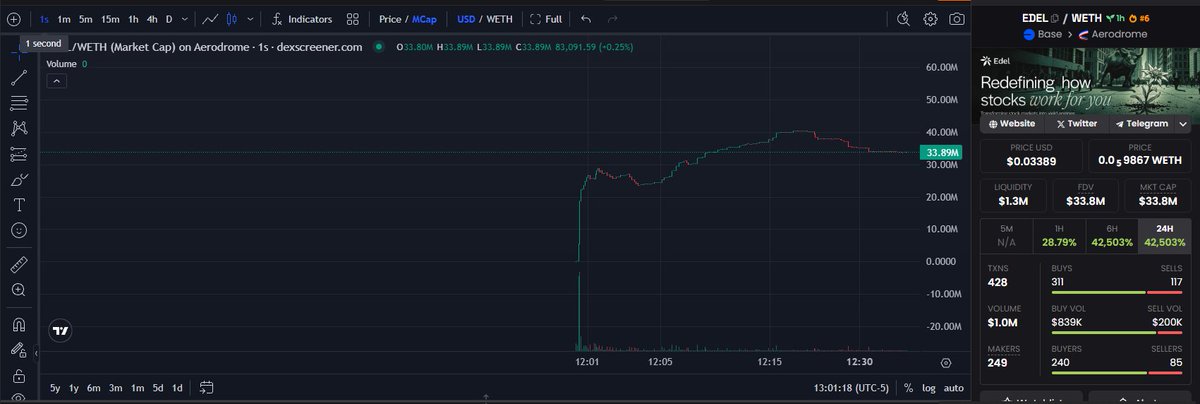1200x404 pixels.
Task: Select the 1m interval
Action: click(64, 18)
